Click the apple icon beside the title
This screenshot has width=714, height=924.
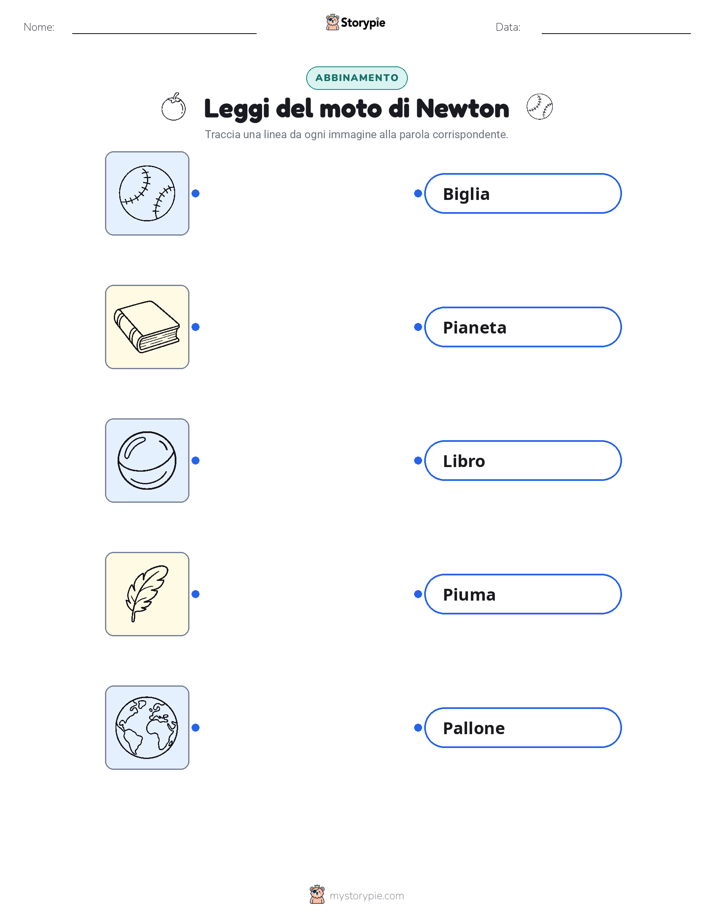click(174, 107)
